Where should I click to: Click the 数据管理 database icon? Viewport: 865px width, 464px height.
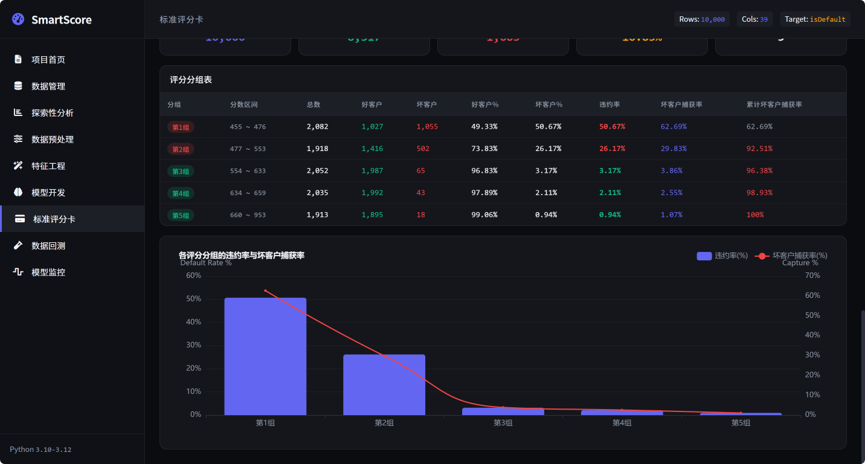(18, 86)
